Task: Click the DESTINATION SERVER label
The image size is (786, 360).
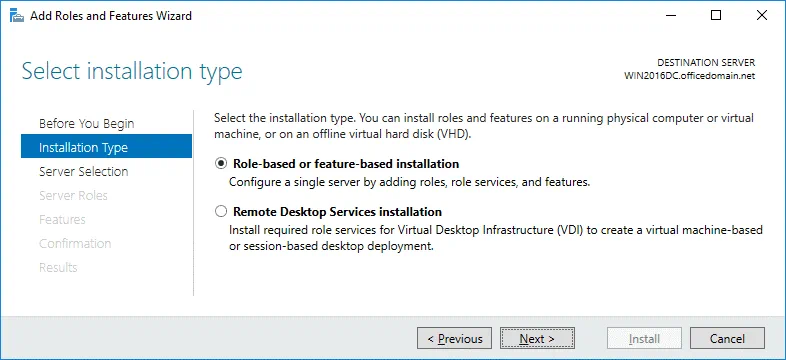Action: 706,63
